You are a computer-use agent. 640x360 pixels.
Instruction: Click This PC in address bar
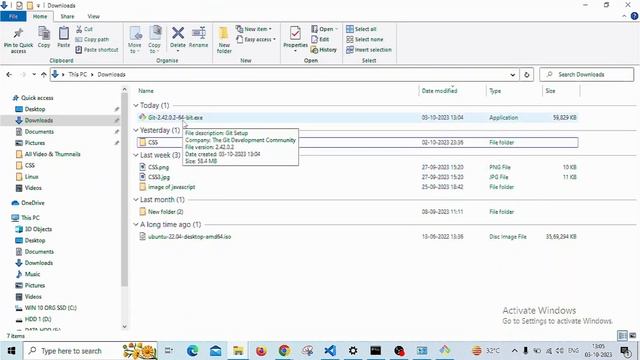[78, 74]
